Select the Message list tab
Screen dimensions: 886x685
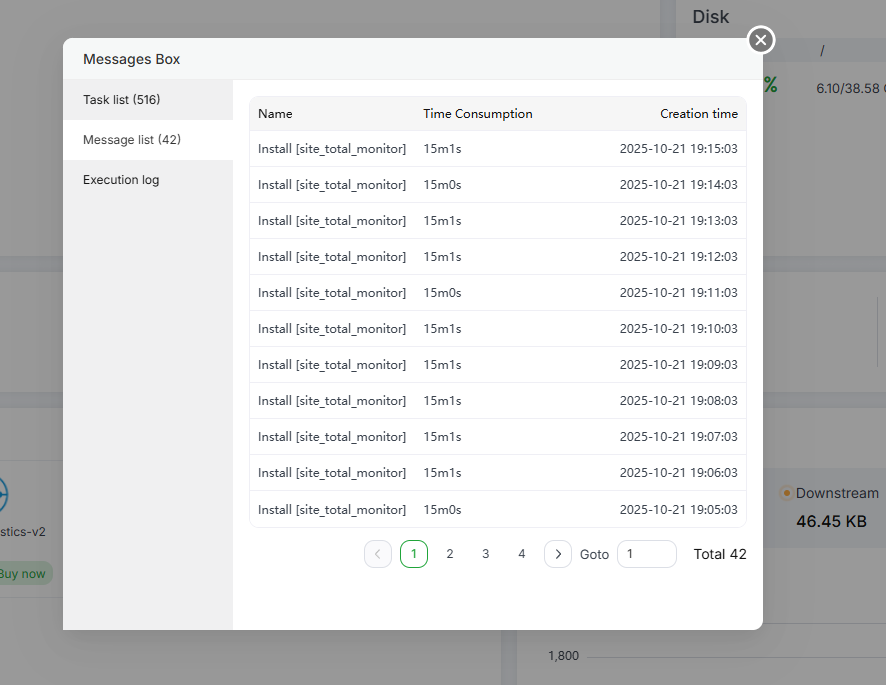pos(132,140)
